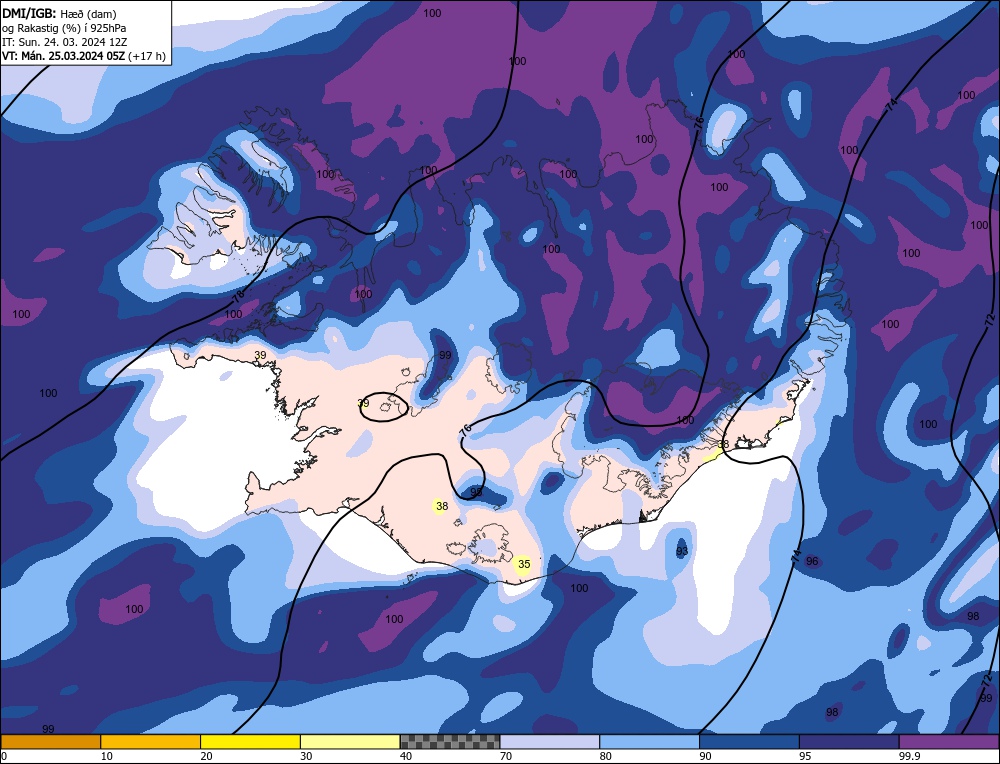
Task: Click the 'DMI/IGB: Hæð (dam)' title line
Action: pos(59,13)
